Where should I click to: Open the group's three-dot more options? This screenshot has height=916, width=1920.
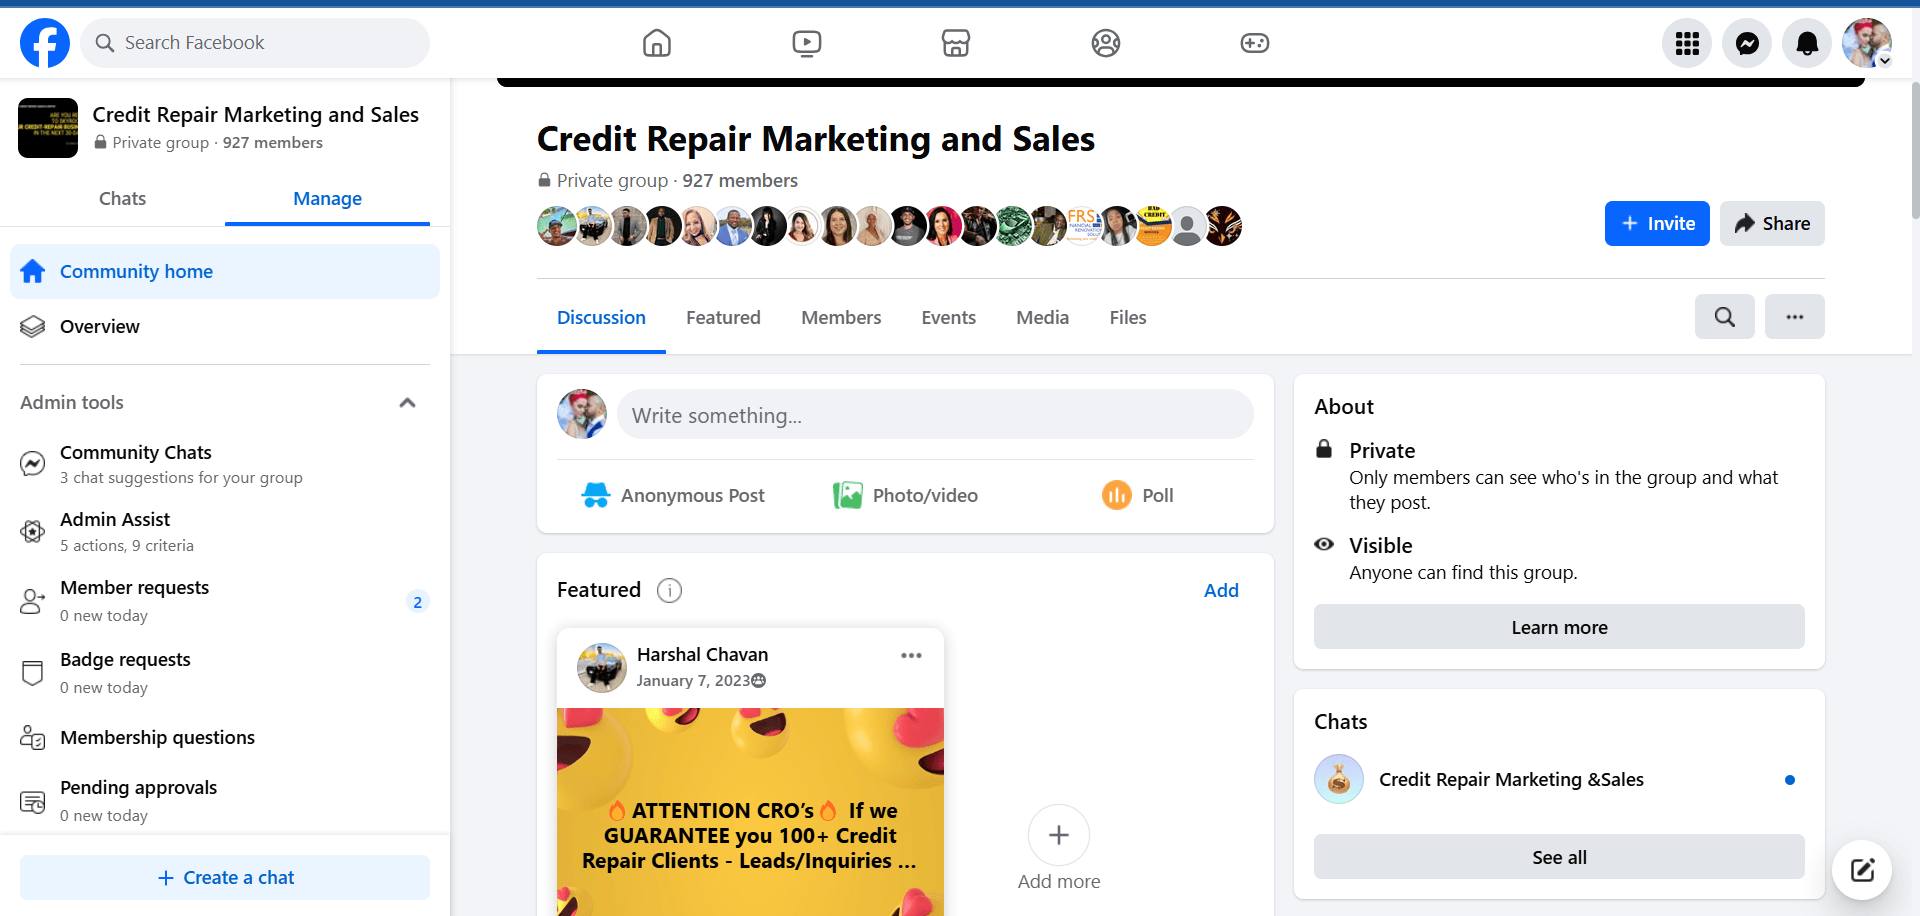coord(1795,317)
